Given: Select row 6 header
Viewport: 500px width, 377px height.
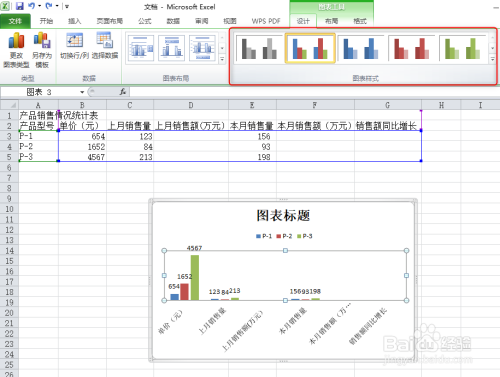Looking at the screenshot, I should click(x=9, y=167).
